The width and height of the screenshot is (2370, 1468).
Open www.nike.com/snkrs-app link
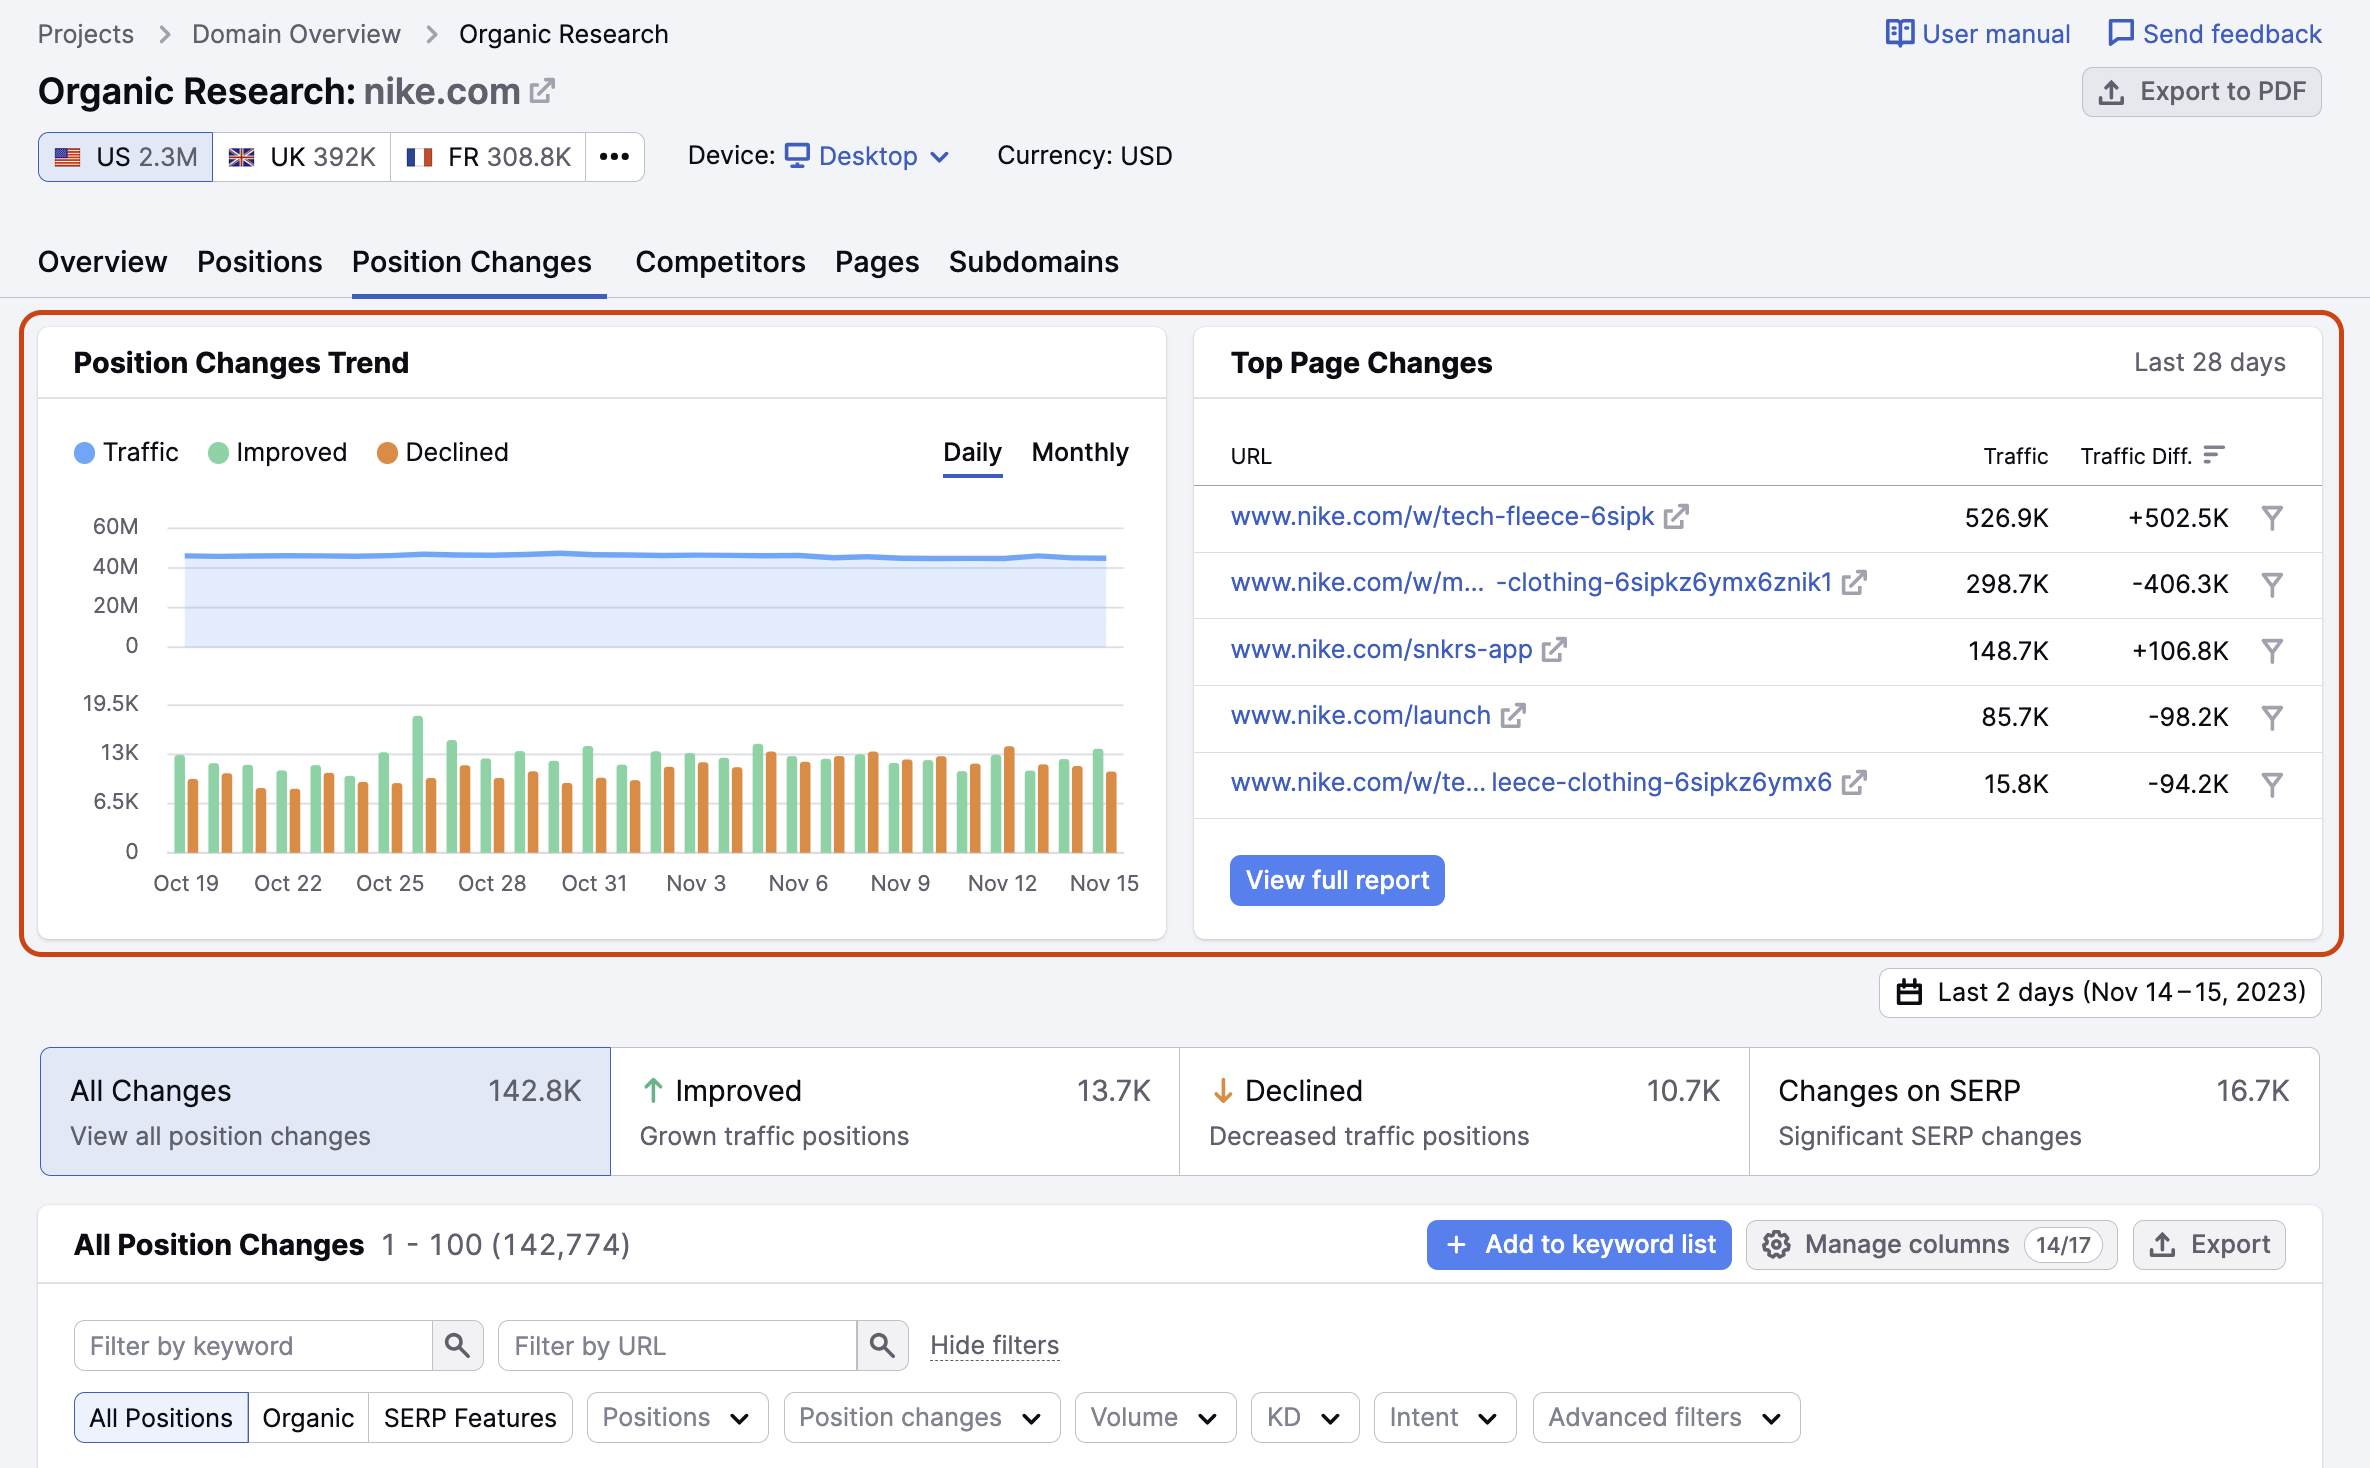point(1381,649)
